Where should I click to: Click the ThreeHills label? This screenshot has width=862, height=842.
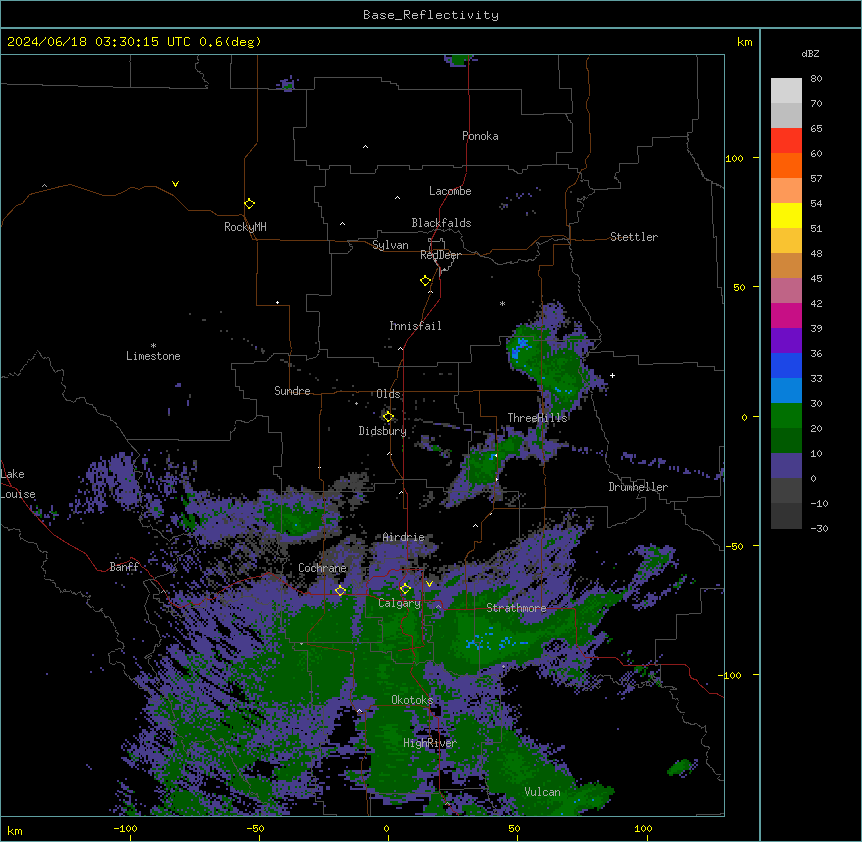click(537, 418)
